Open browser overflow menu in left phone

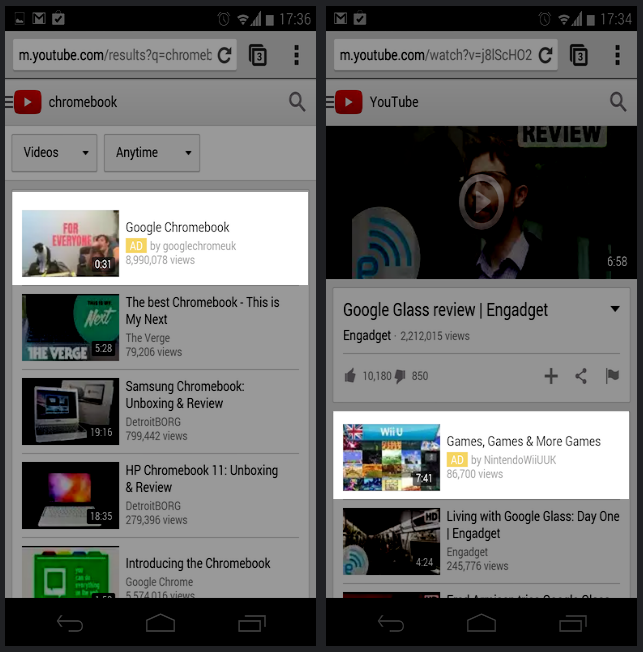click(296, 55)
